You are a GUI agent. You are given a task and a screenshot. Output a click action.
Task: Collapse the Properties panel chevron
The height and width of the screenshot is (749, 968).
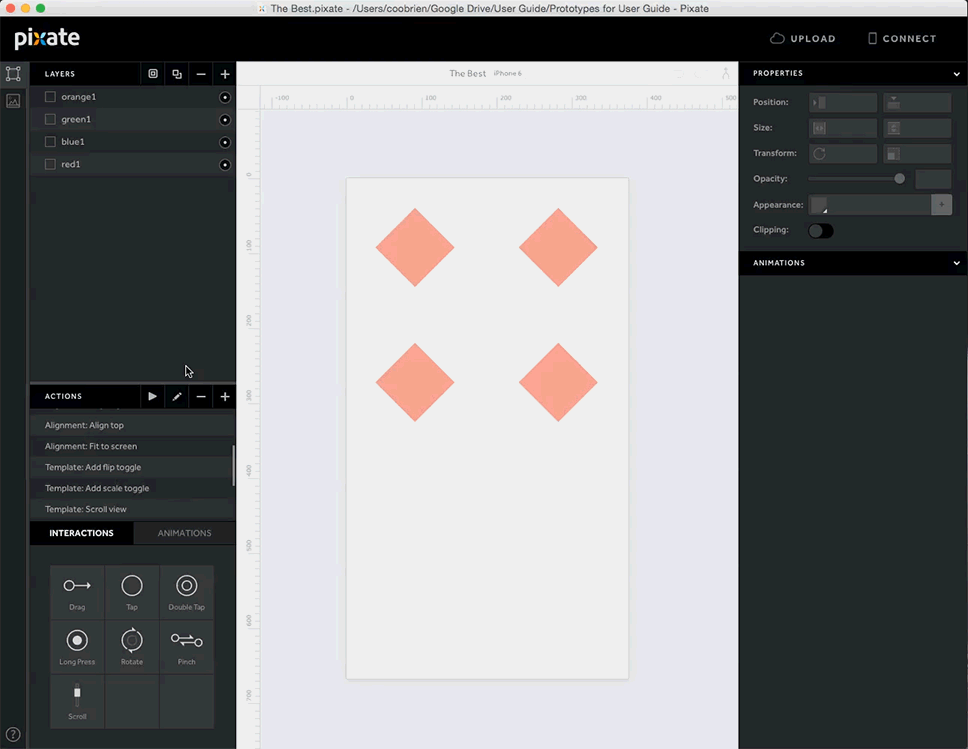pyautogui.click(x=956, y=74)
